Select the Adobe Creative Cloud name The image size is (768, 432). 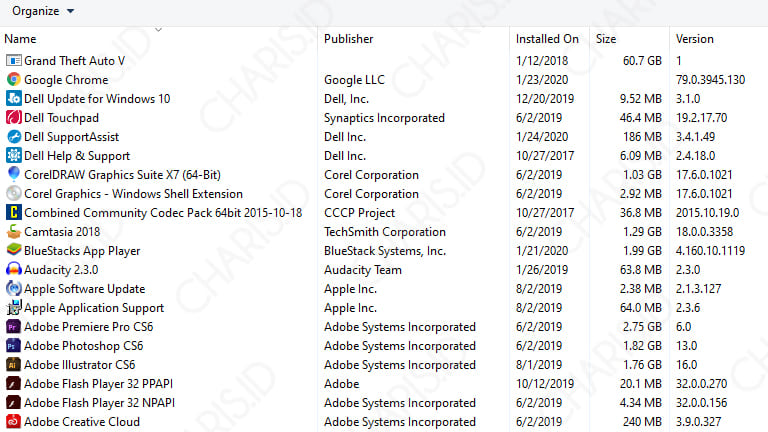point(82,422)
